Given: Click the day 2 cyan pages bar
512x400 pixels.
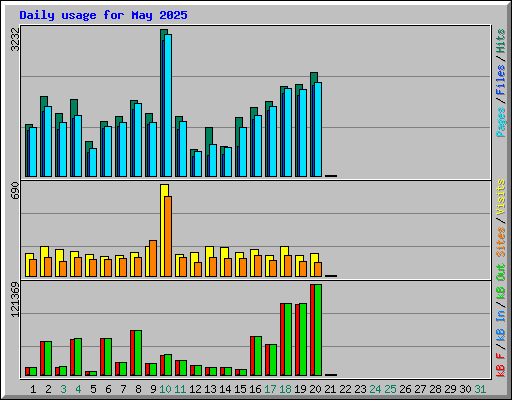Looking at the screenshot, I should (48, 141).
